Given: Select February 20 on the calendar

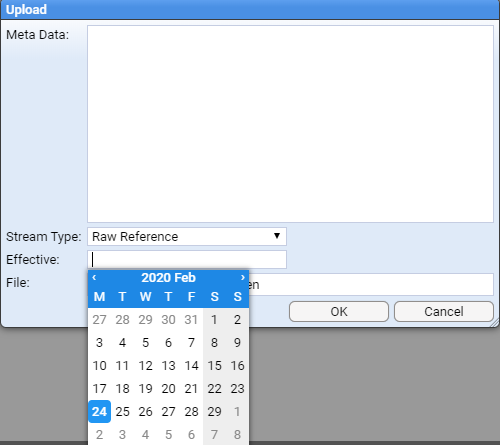Looking at the screenshot, I should click(x=168, y=389).
